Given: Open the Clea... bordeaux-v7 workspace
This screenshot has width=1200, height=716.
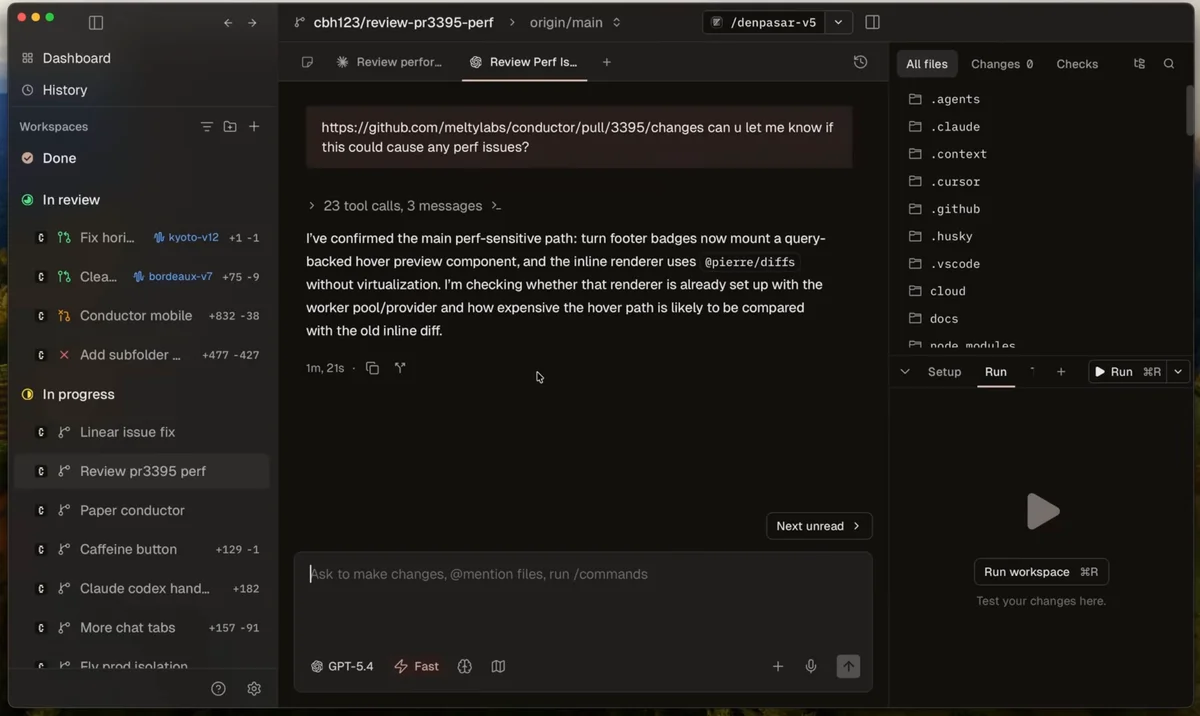Looking at the screenshot, I should click(142, 277).
